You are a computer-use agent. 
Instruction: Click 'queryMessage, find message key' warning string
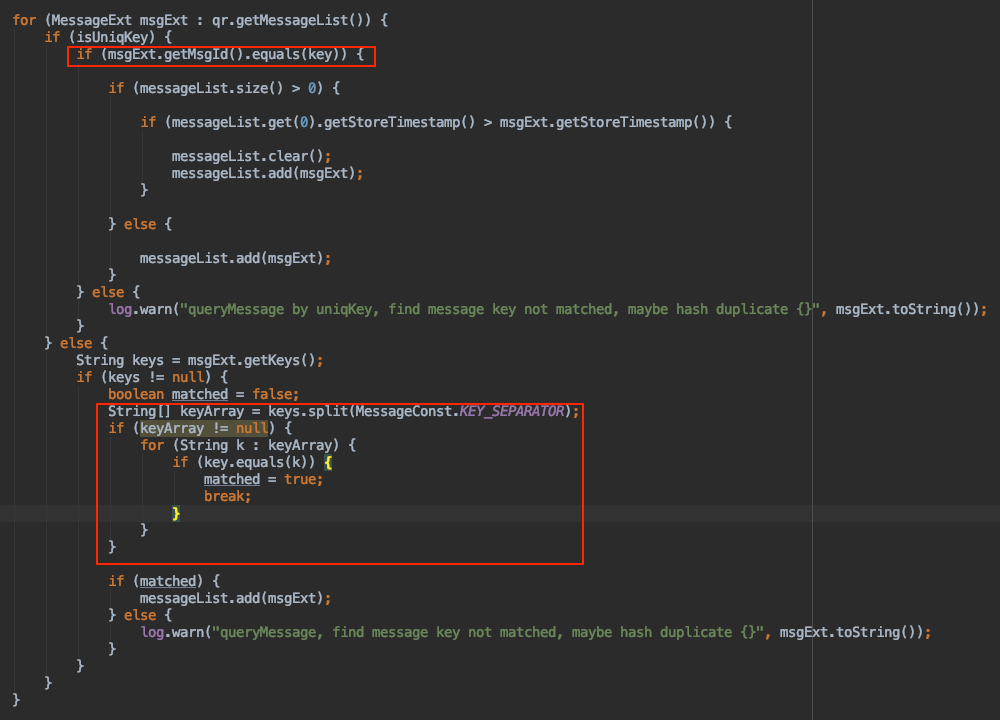click(488, 633)
